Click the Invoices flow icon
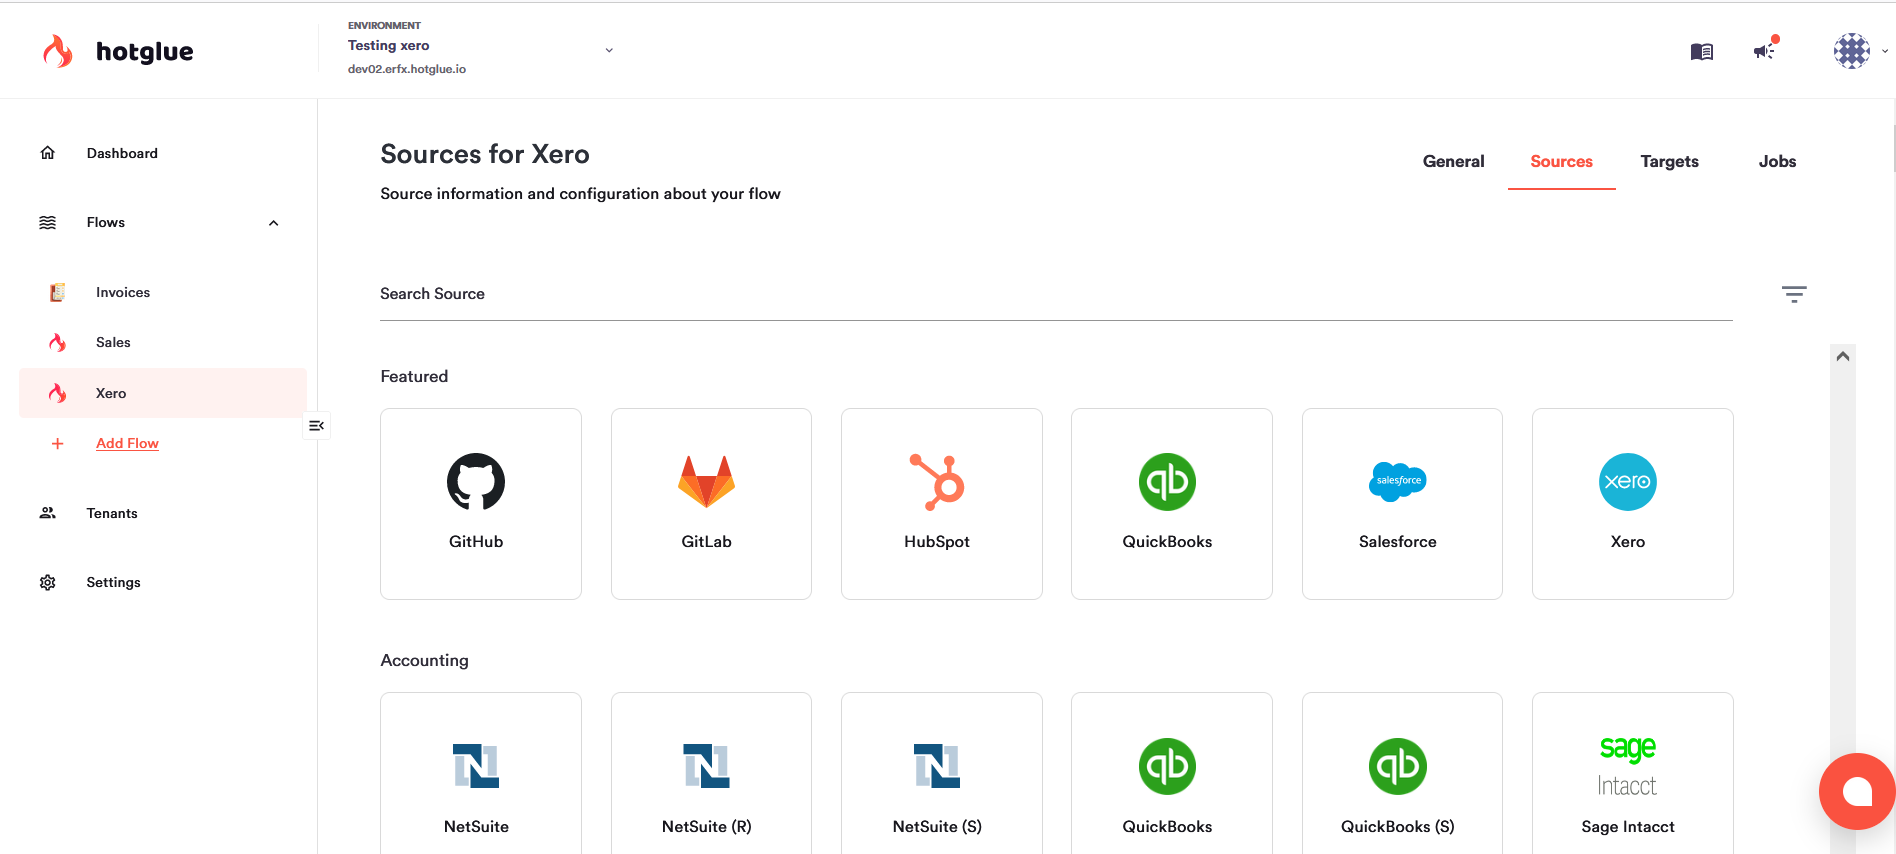 (x=57, y=292)
